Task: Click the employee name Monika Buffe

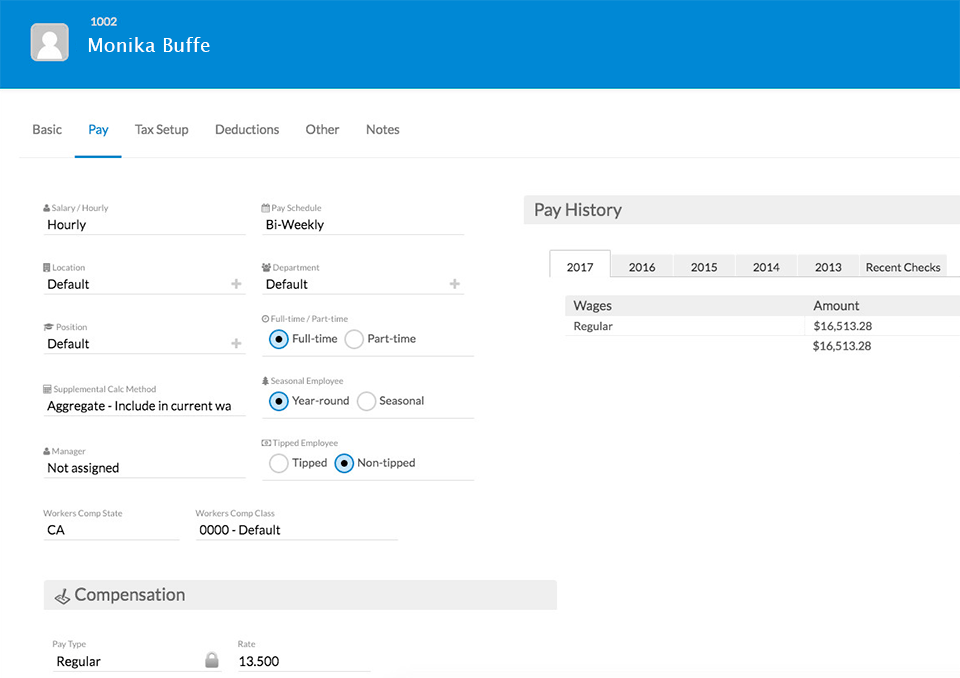Action: click(148, 45)
